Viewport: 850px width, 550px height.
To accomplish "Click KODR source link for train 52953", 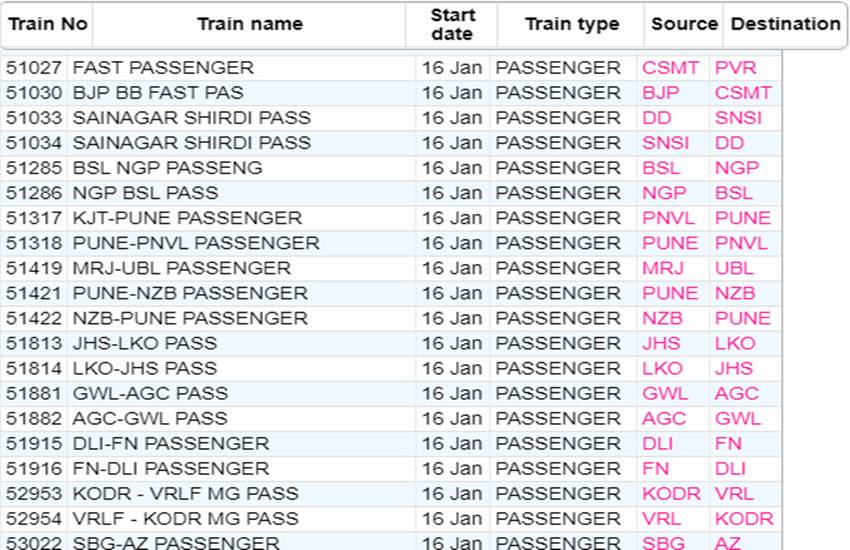I will [671, 494].
